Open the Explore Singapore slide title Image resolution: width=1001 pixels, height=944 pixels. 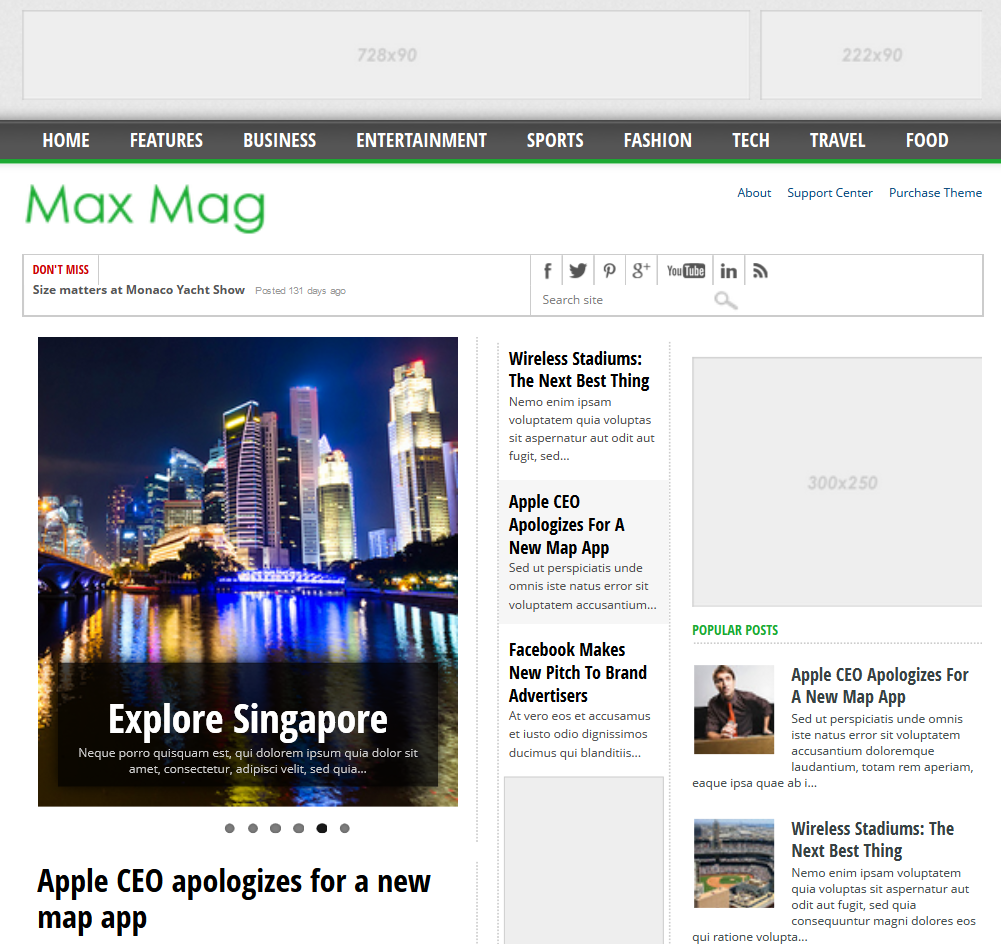tap(248, 719)
